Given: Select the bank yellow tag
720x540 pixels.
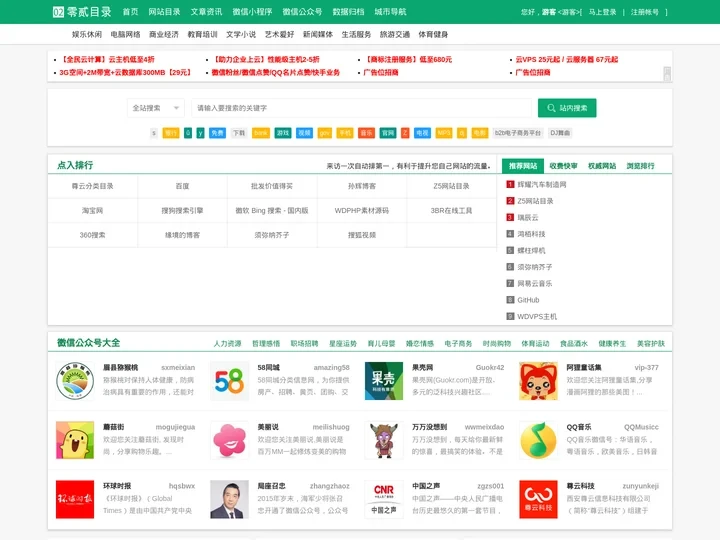Looking at the screenshot, I should point(261,133).
